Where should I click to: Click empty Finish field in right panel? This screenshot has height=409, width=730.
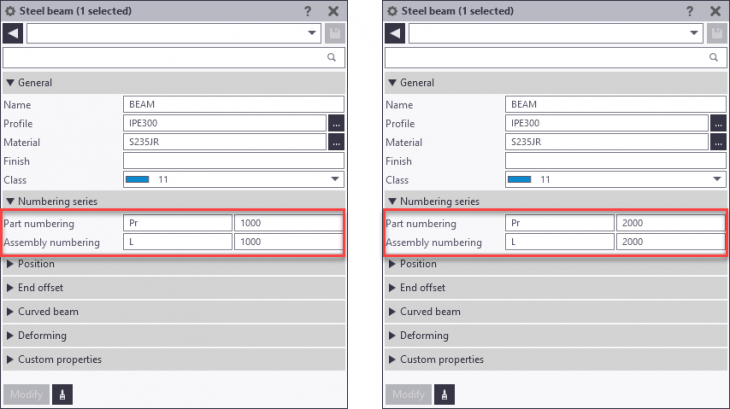pyautogui.click(x=615, y=161)
